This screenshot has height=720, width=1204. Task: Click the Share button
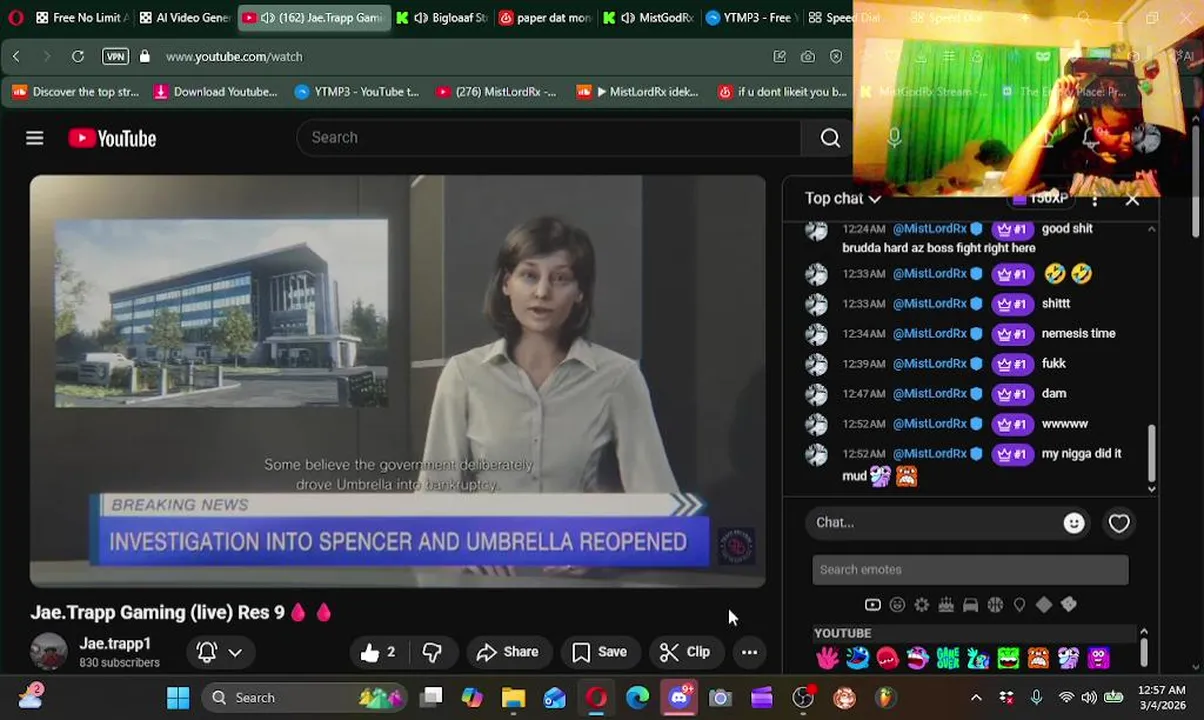pos(508,652)
